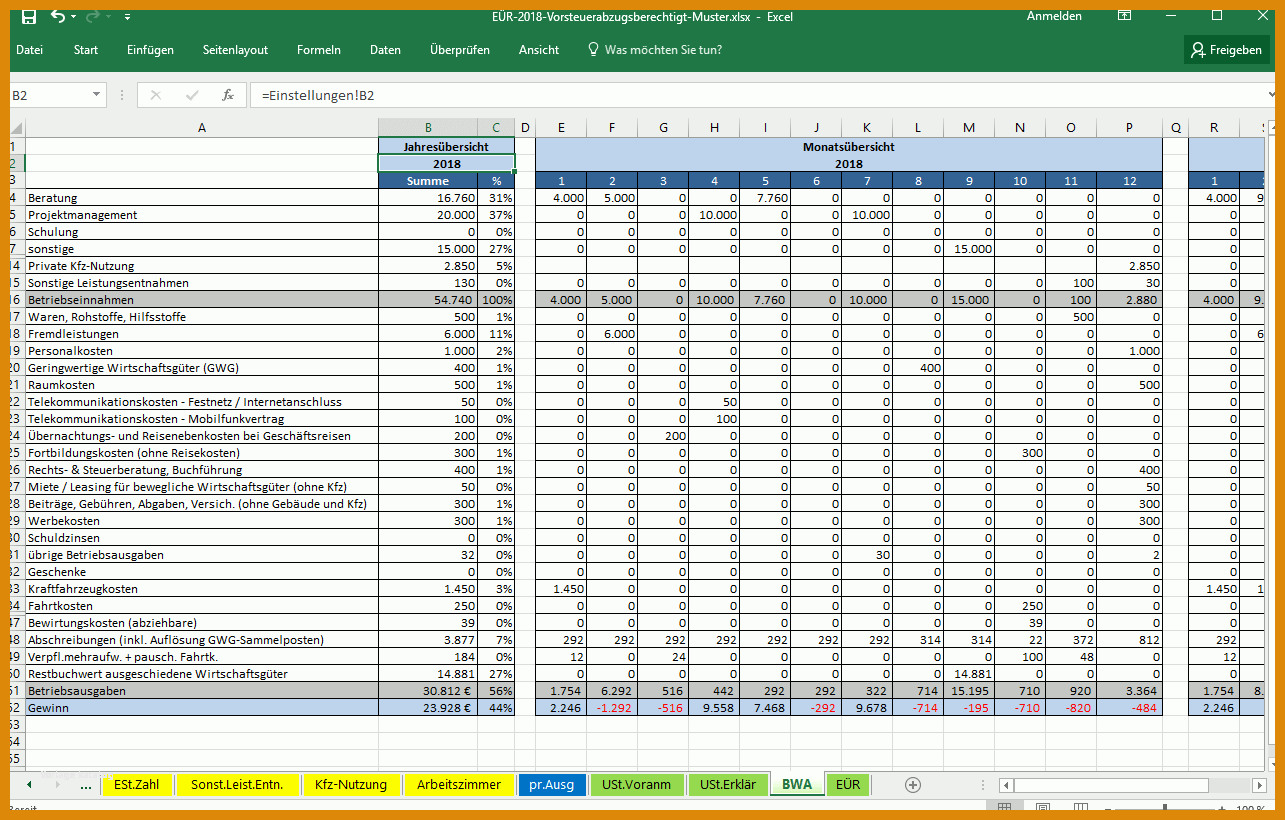Viewport: 1285px width, 820px height.
Task: Open the Überprüfen ribbon tab
Action: tap(460, 50)
